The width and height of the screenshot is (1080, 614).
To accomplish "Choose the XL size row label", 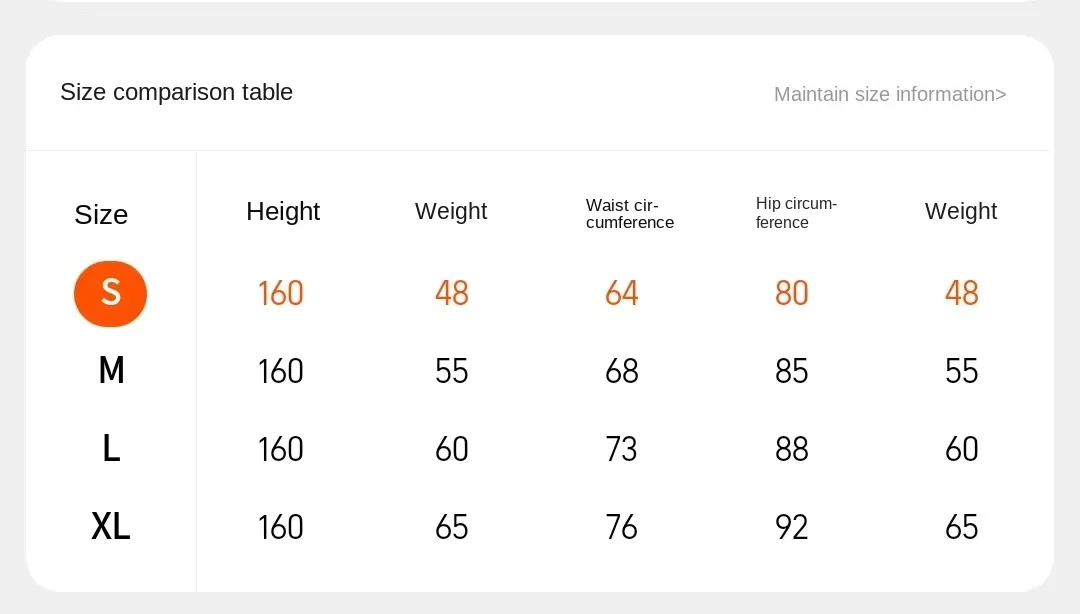I will [x=111, y=527].
